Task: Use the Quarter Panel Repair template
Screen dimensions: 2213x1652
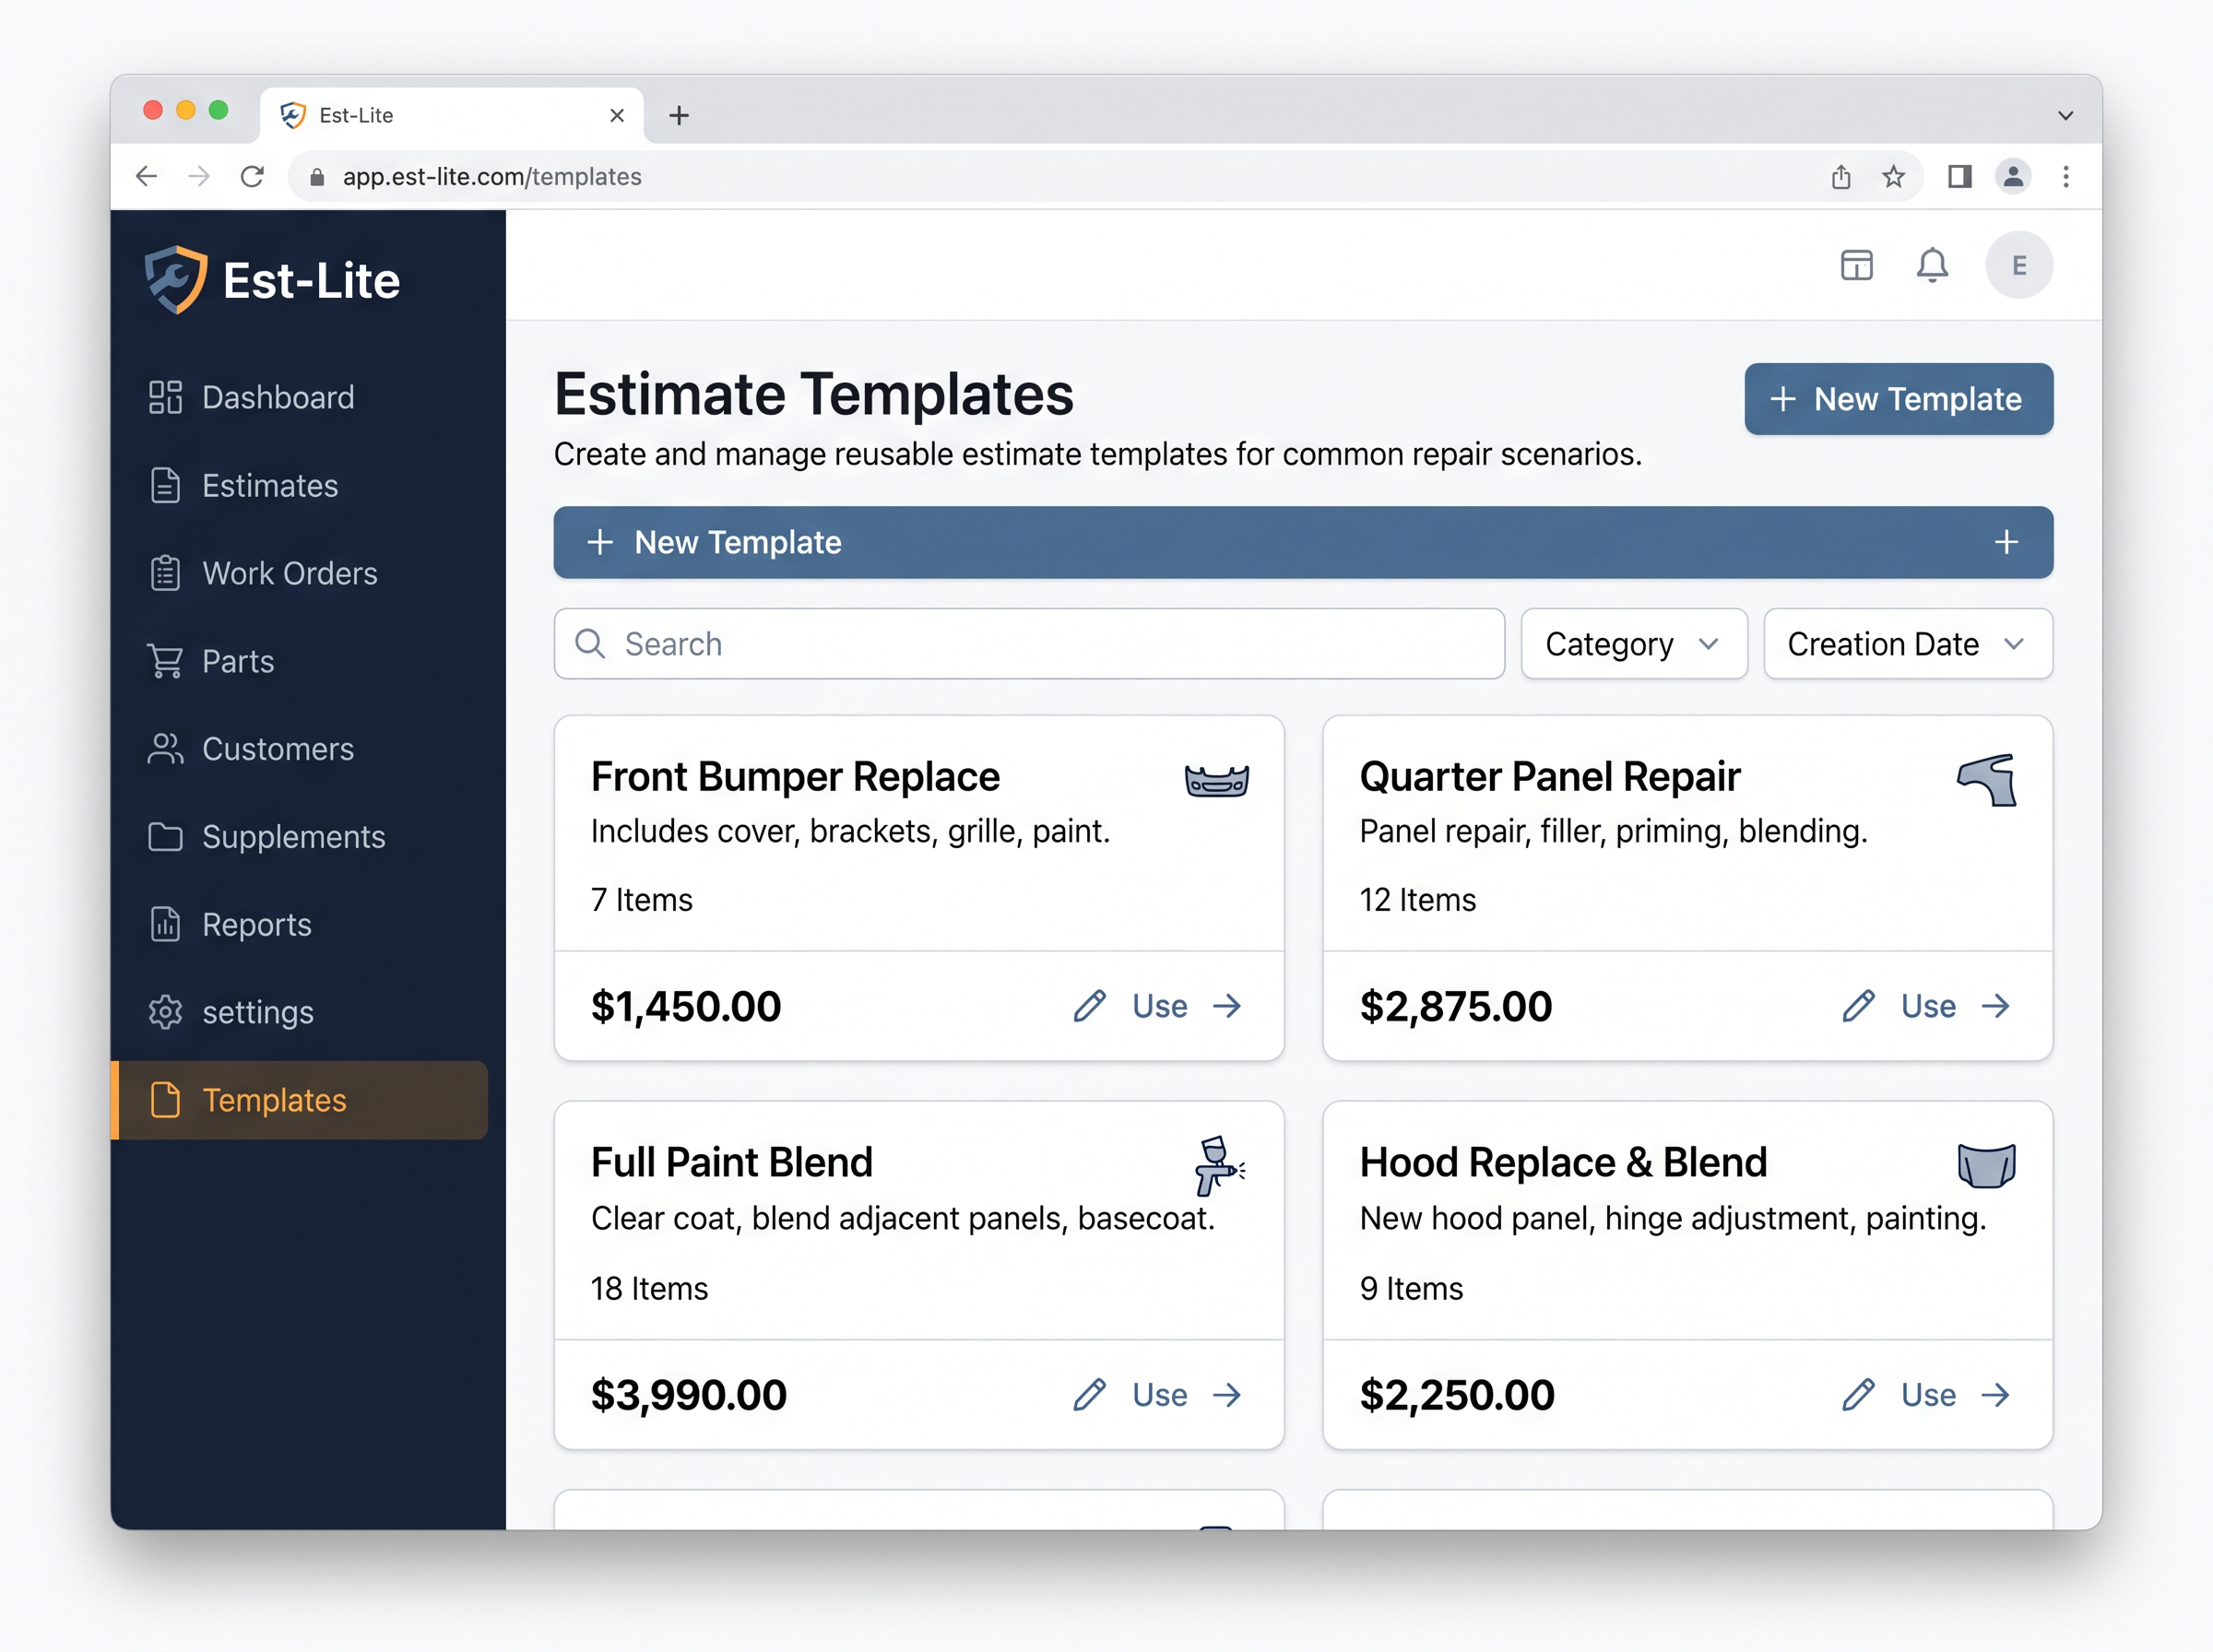Action: [1956, 1005]
